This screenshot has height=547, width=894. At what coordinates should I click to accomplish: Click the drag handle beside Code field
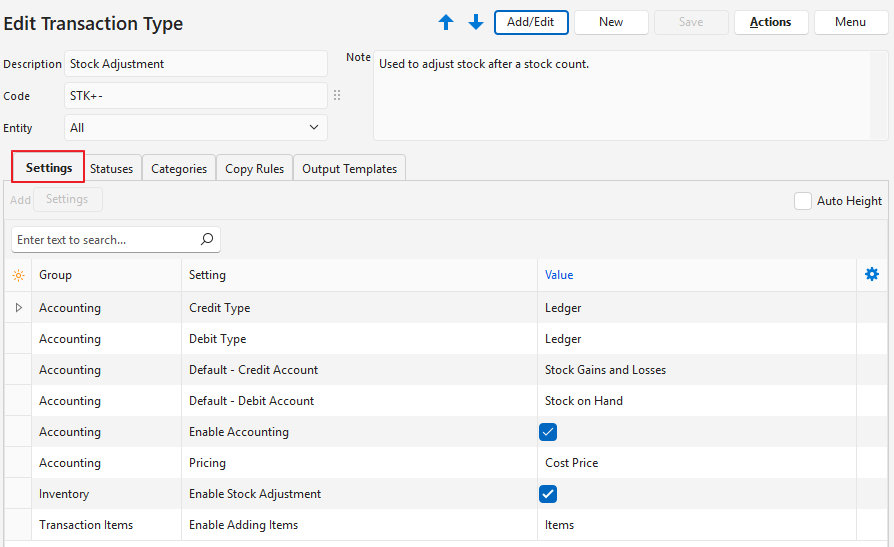[x=337, y=96]
